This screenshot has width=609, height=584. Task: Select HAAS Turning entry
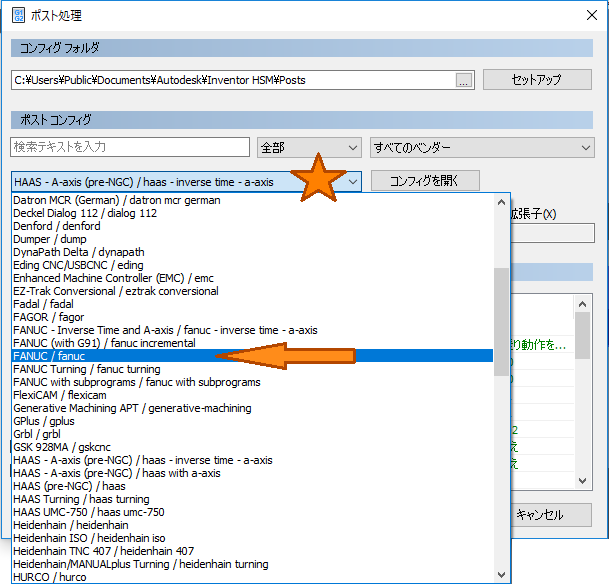tap(252, 499)
